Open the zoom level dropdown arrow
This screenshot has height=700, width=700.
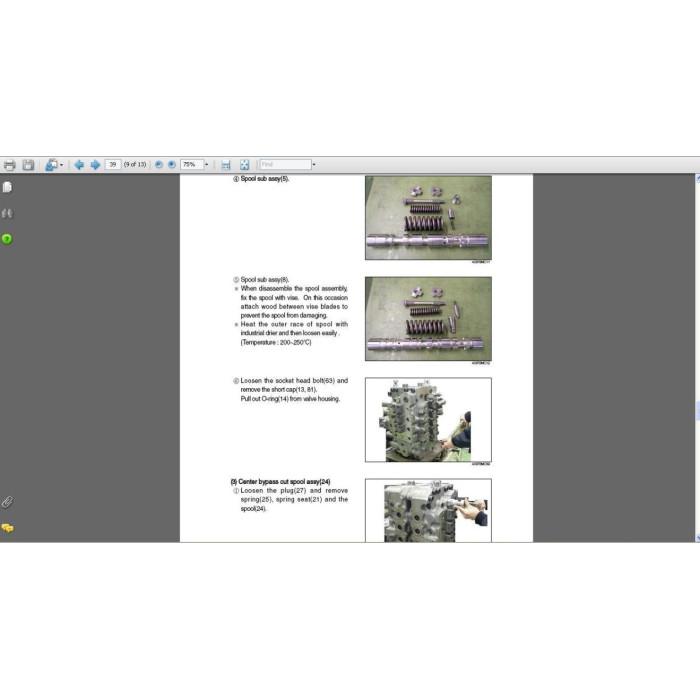(207, 165)
